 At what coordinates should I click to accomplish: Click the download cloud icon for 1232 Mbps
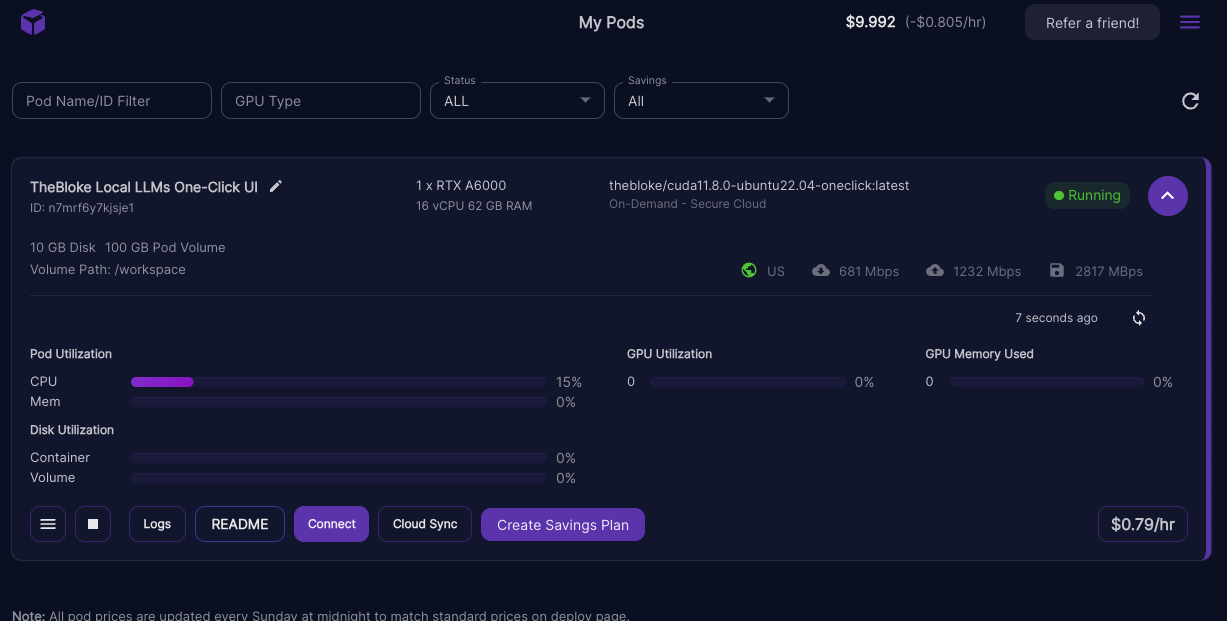click(x=935, y=271)
